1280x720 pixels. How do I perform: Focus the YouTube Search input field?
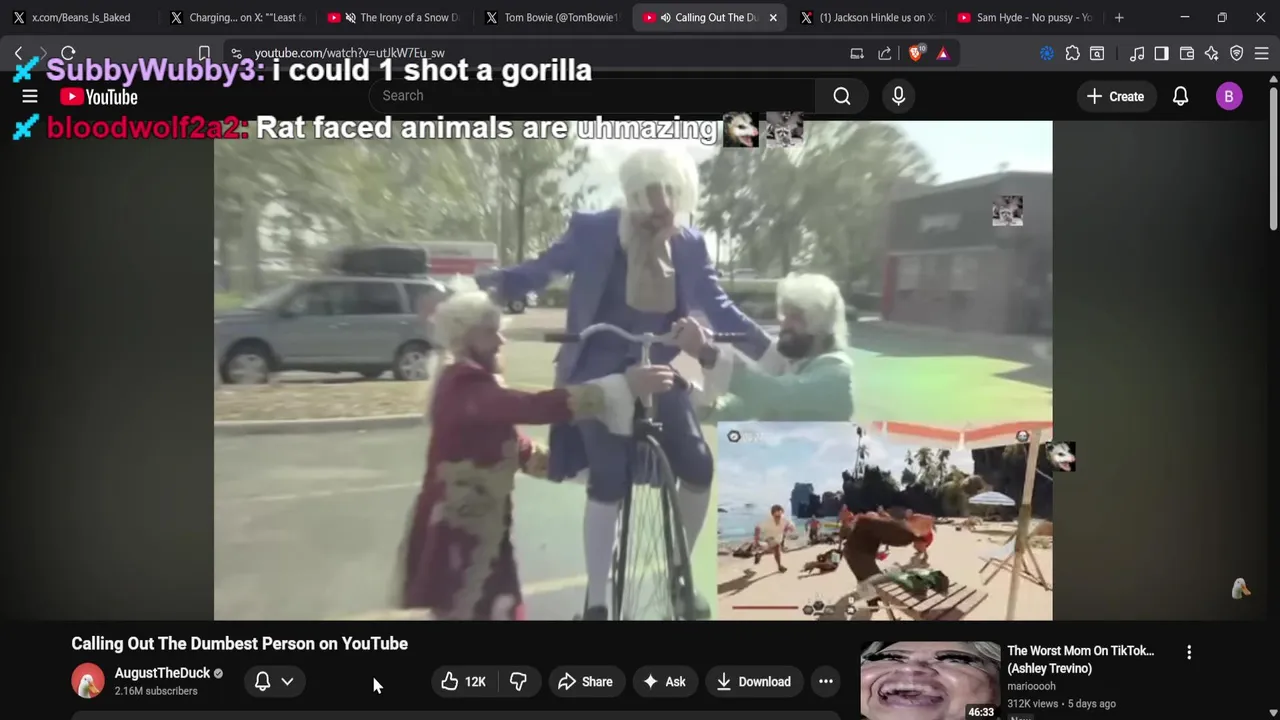590,96
